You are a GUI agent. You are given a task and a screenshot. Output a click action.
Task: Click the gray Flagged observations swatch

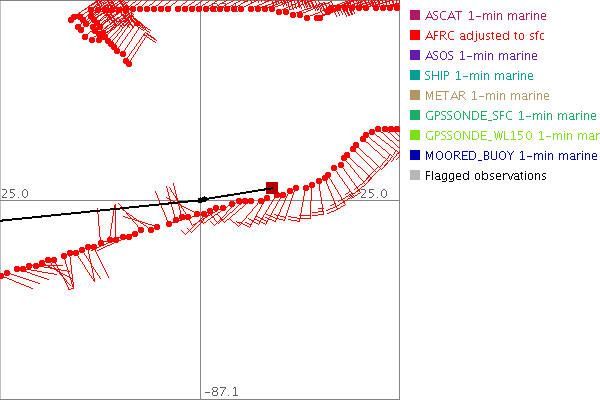(415, 176)
